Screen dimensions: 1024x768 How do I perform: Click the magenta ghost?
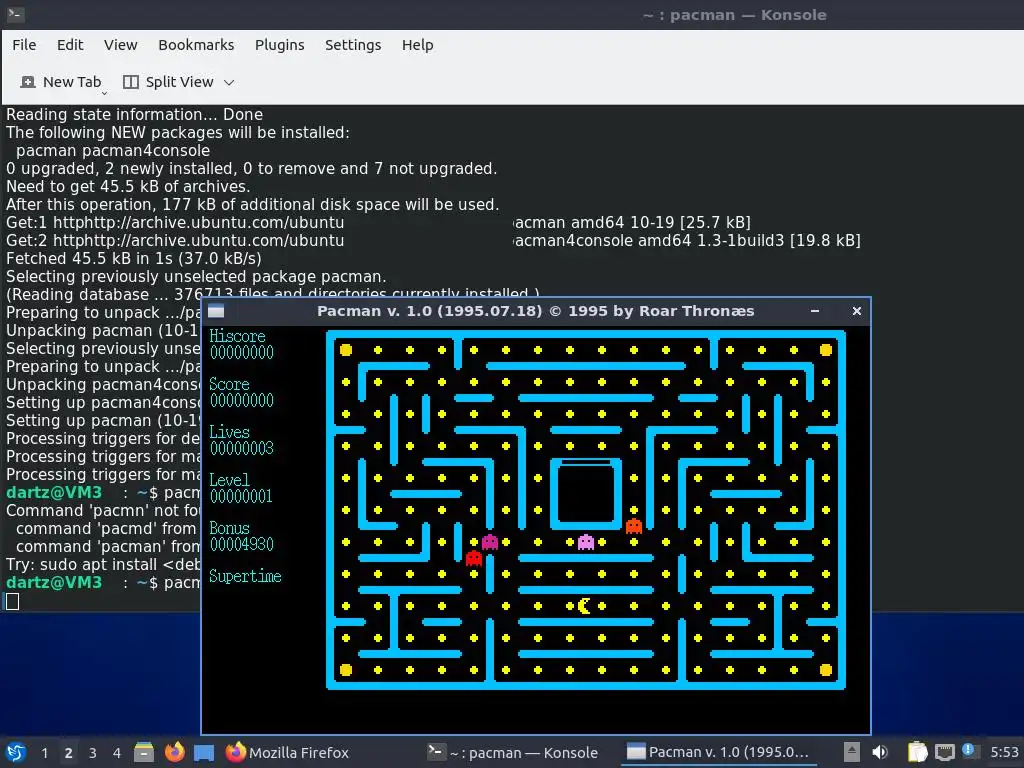point(490,542)
